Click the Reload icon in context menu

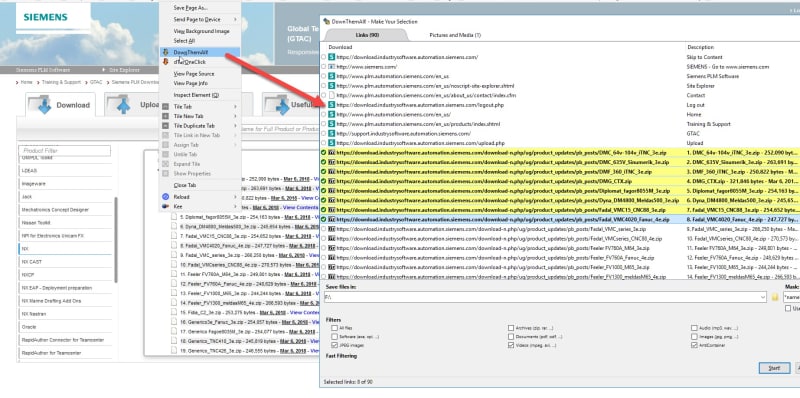click(165, 196)
